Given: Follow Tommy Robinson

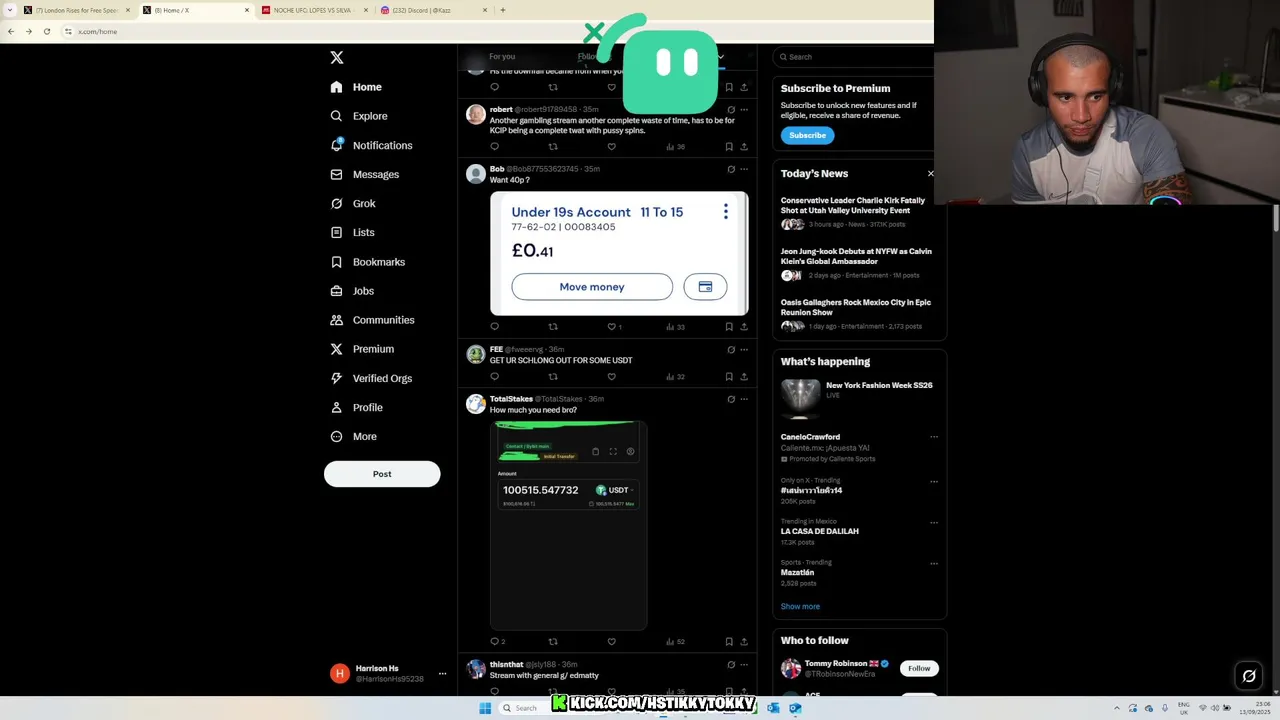Looking at the screenshot, I should [x=919, y=668].
